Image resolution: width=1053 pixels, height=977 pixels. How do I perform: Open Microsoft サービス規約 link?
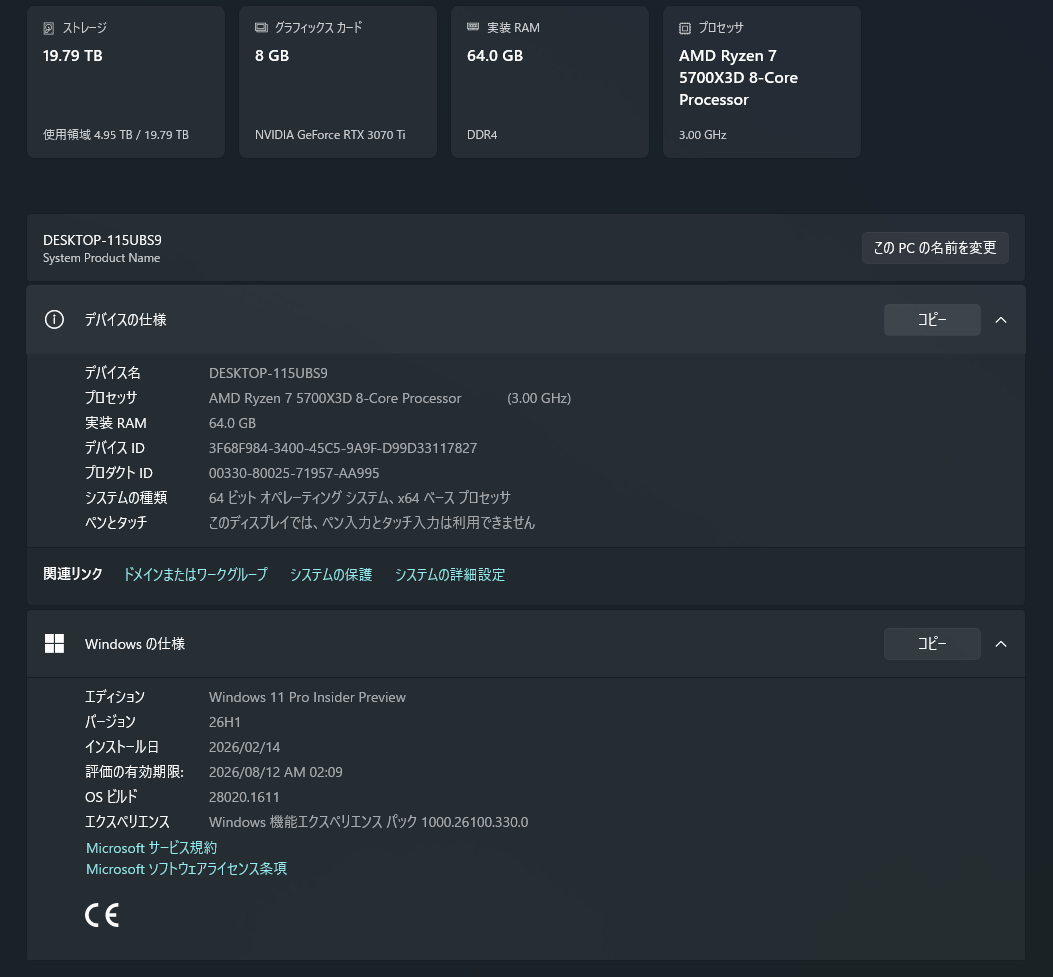[x=152, y=848]
